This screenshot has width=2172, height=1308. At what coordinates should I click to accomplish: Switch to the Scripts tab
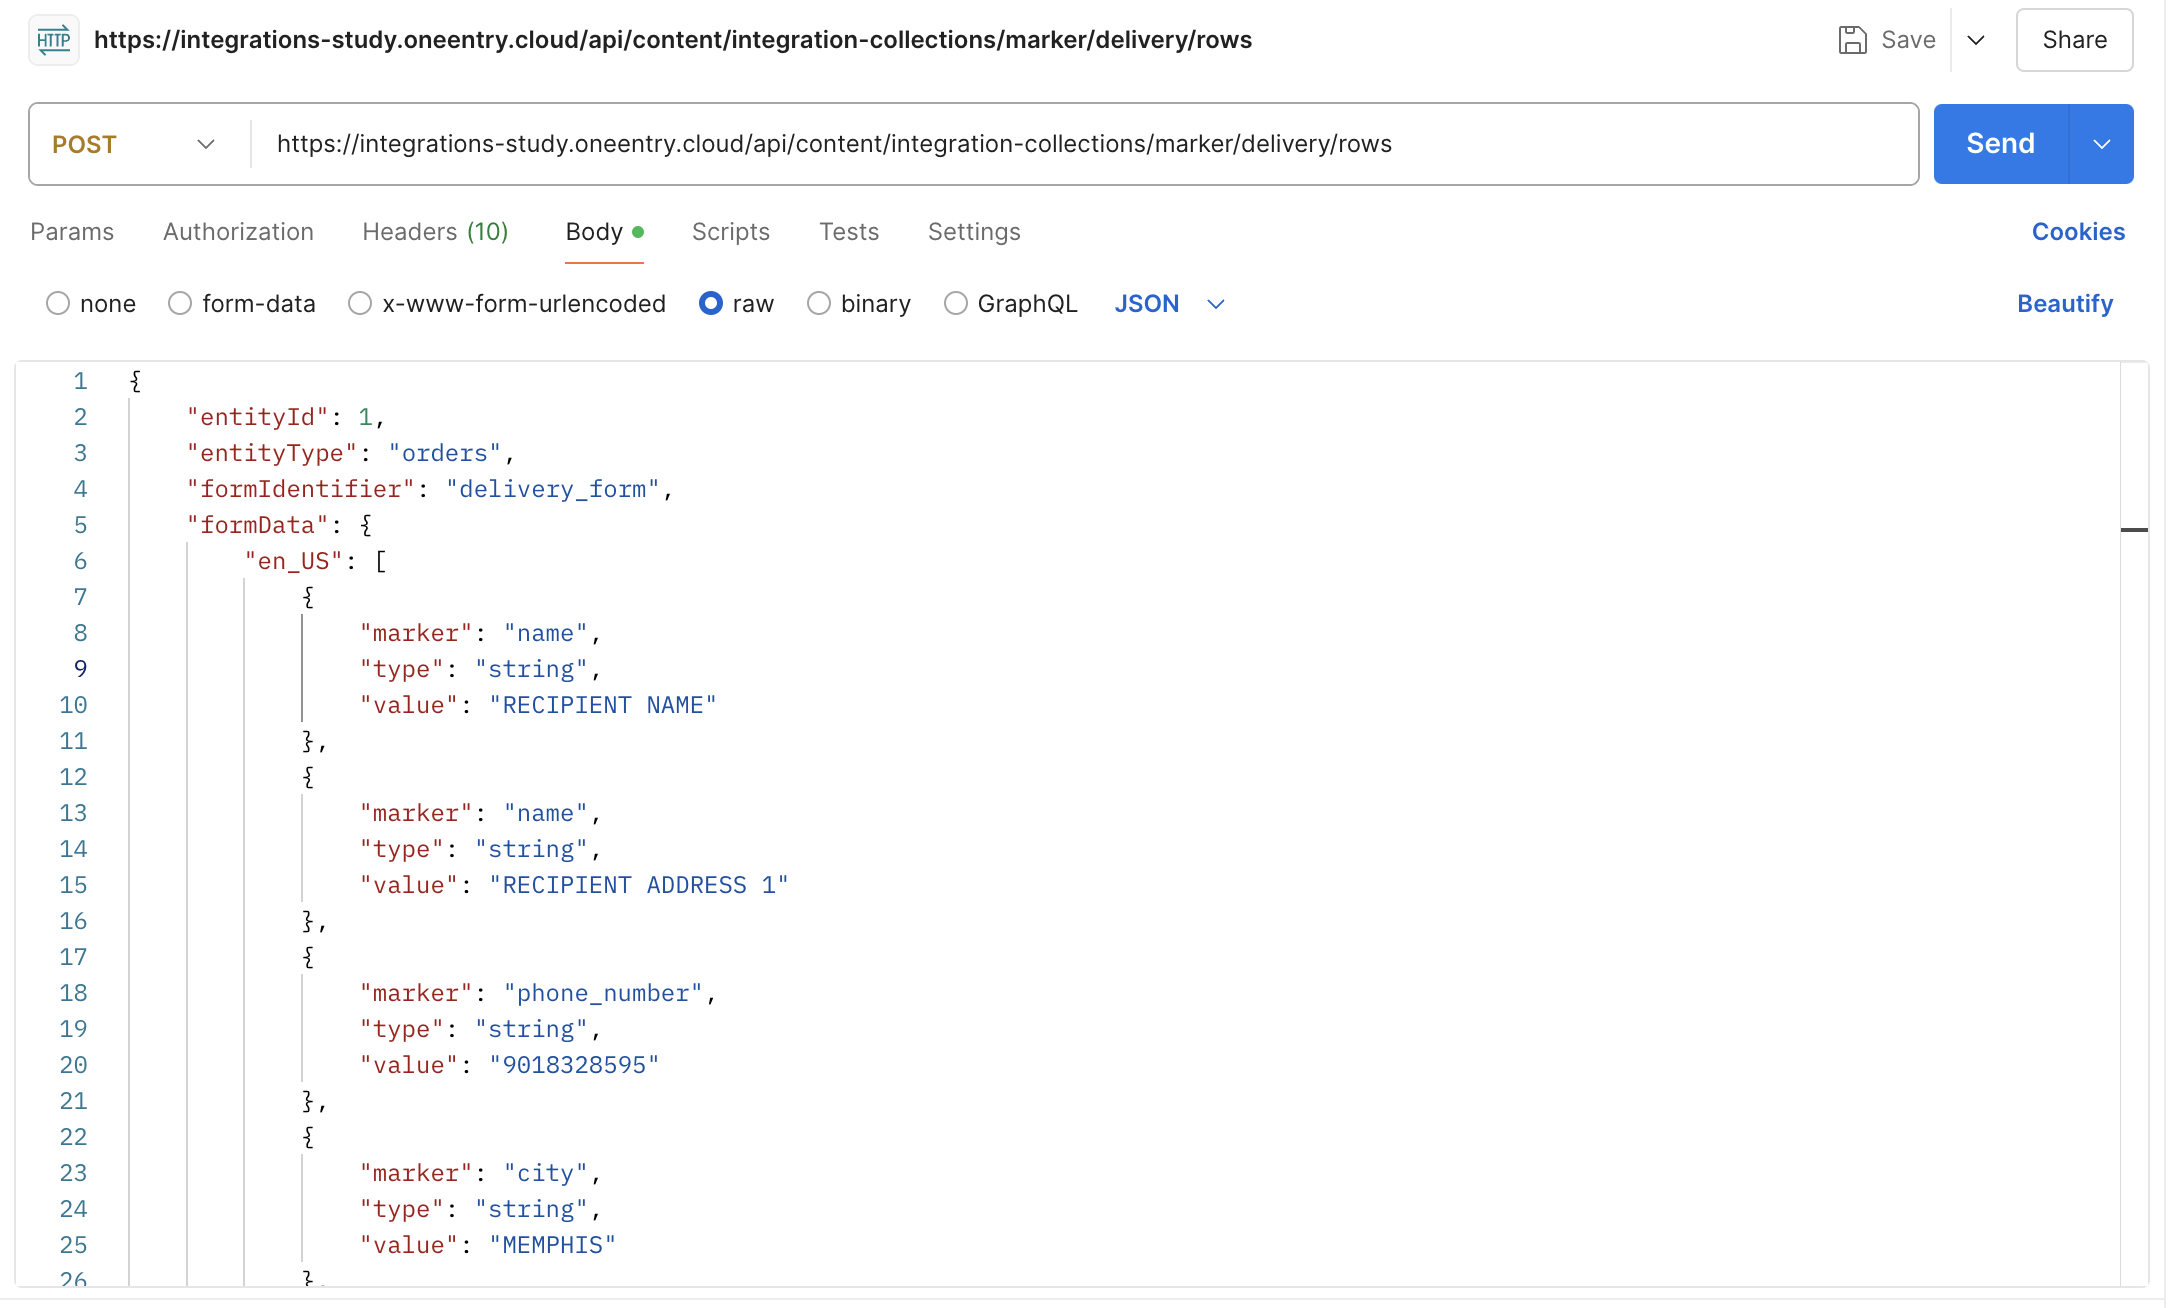click(730, 232)
